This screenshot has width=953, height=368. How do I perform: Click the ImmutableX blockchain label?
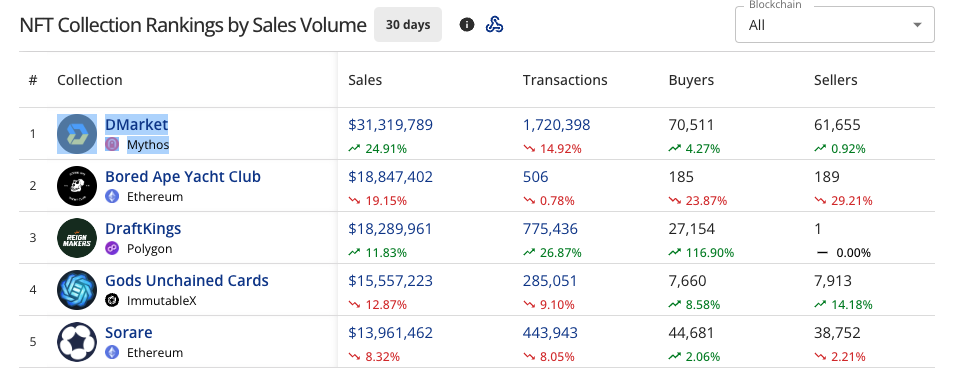pos(162,300)
